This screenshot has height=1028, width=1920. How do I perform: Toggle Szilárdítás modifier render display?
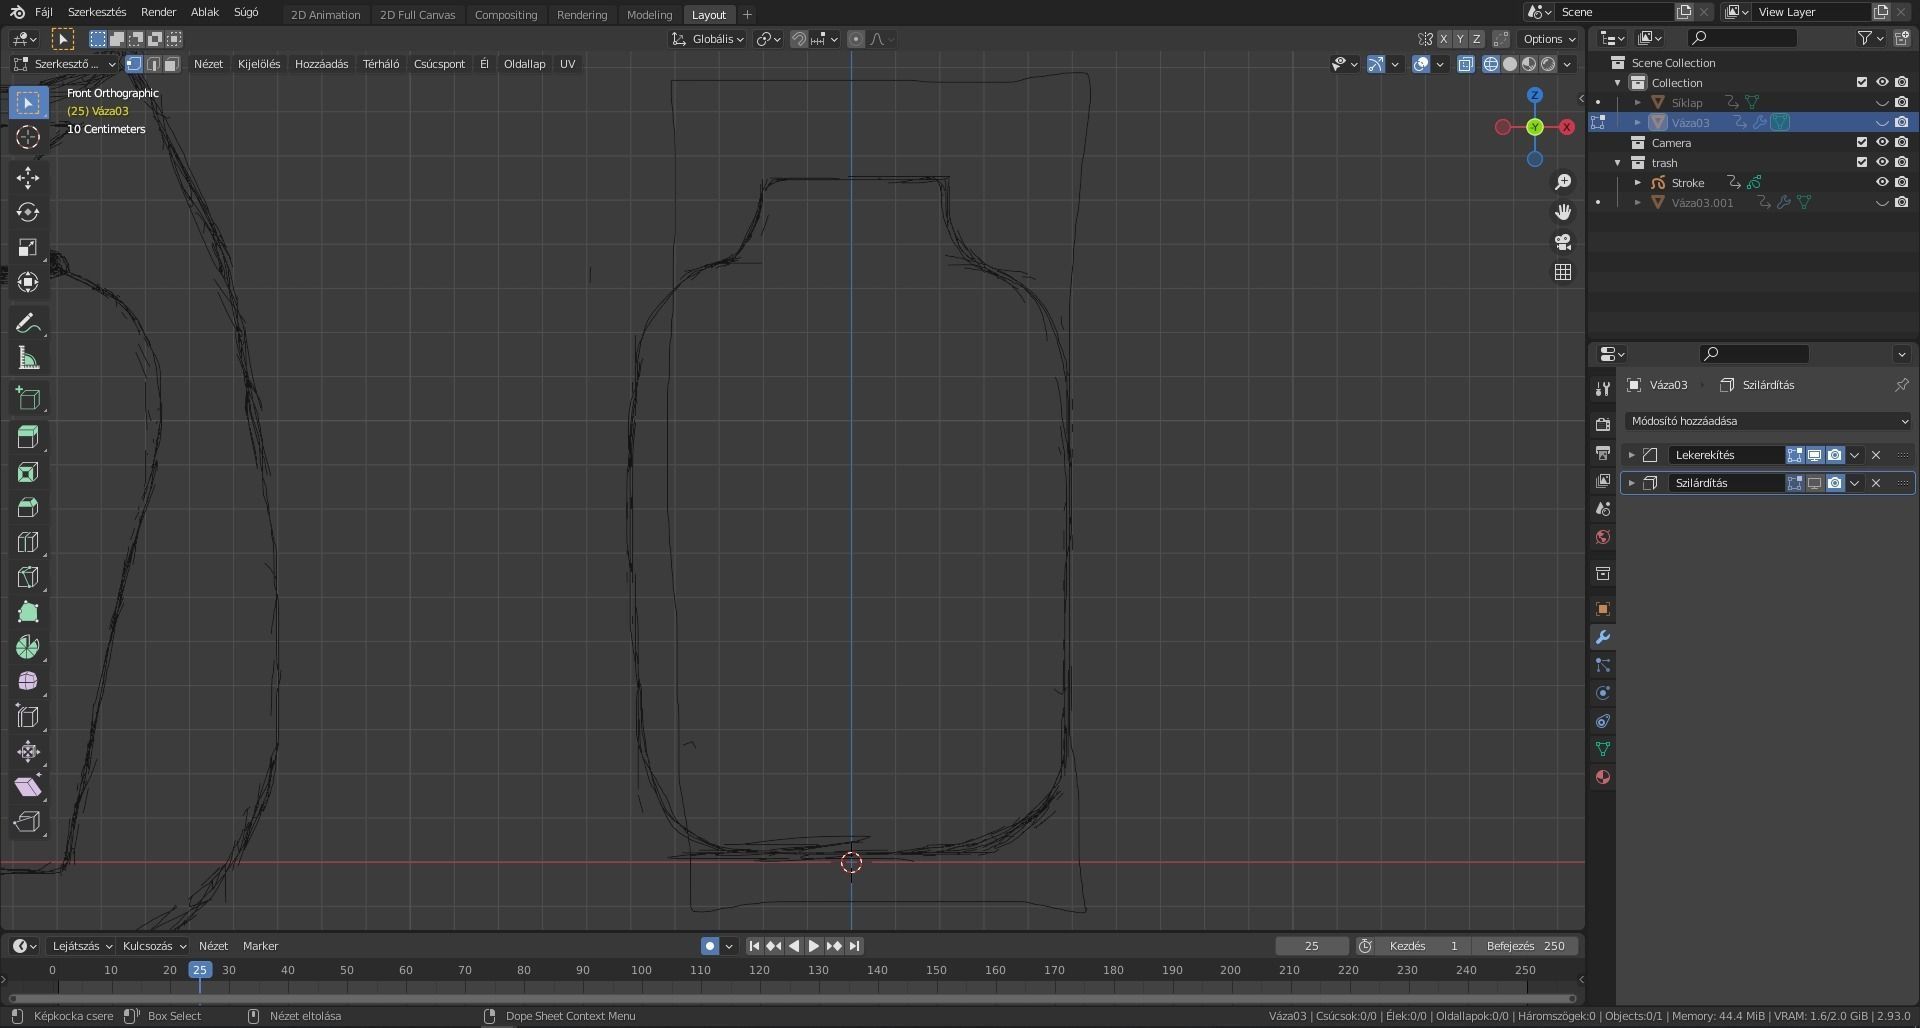[1835, 483]
